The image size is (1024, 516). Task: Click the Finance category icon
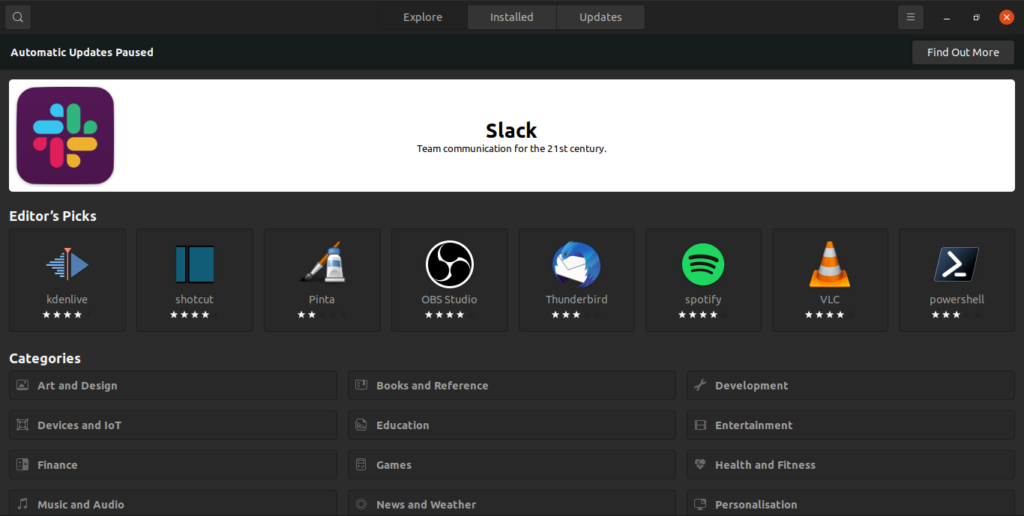pyautogui.click(x=22, y=465)
